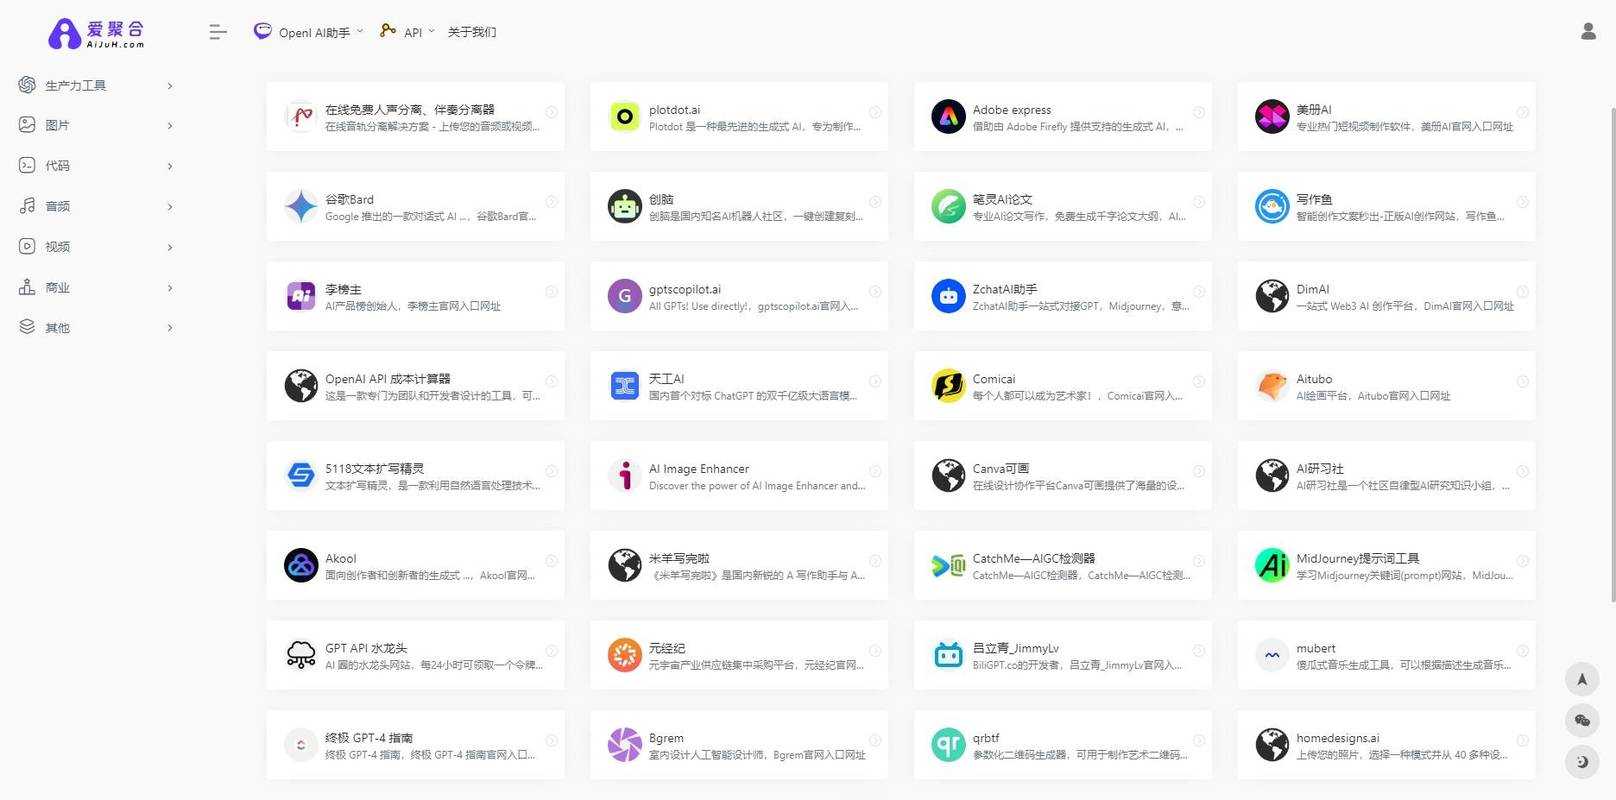Image resolution: width=1616 pixels, height=800 pixels.
Task: Click the 美册AI logo icon
Action: tap(1272, 117)
